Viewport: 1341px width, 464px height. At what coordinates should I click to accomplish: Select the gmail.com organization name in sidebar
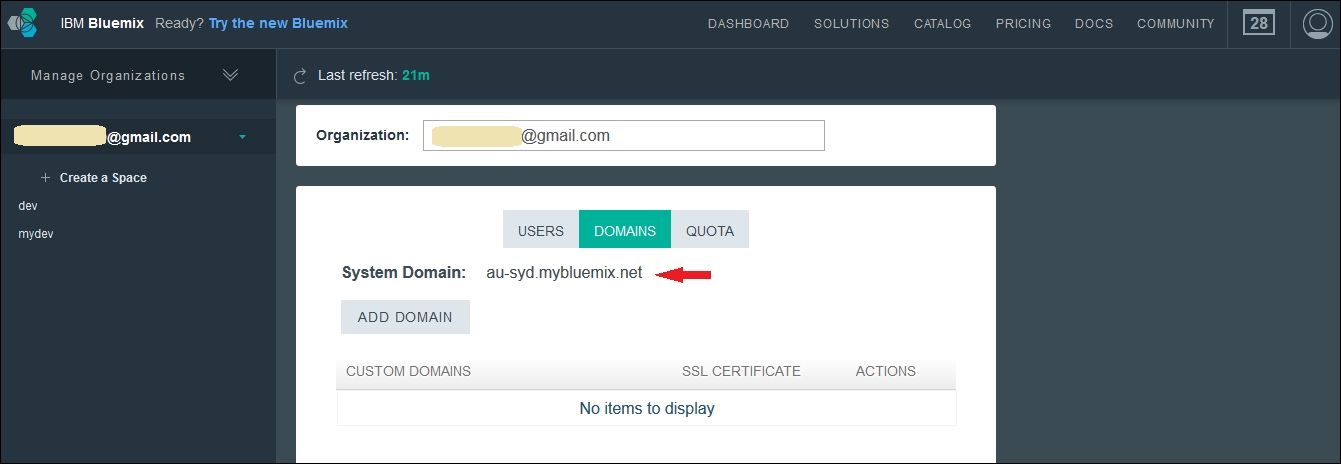(103, 137)
